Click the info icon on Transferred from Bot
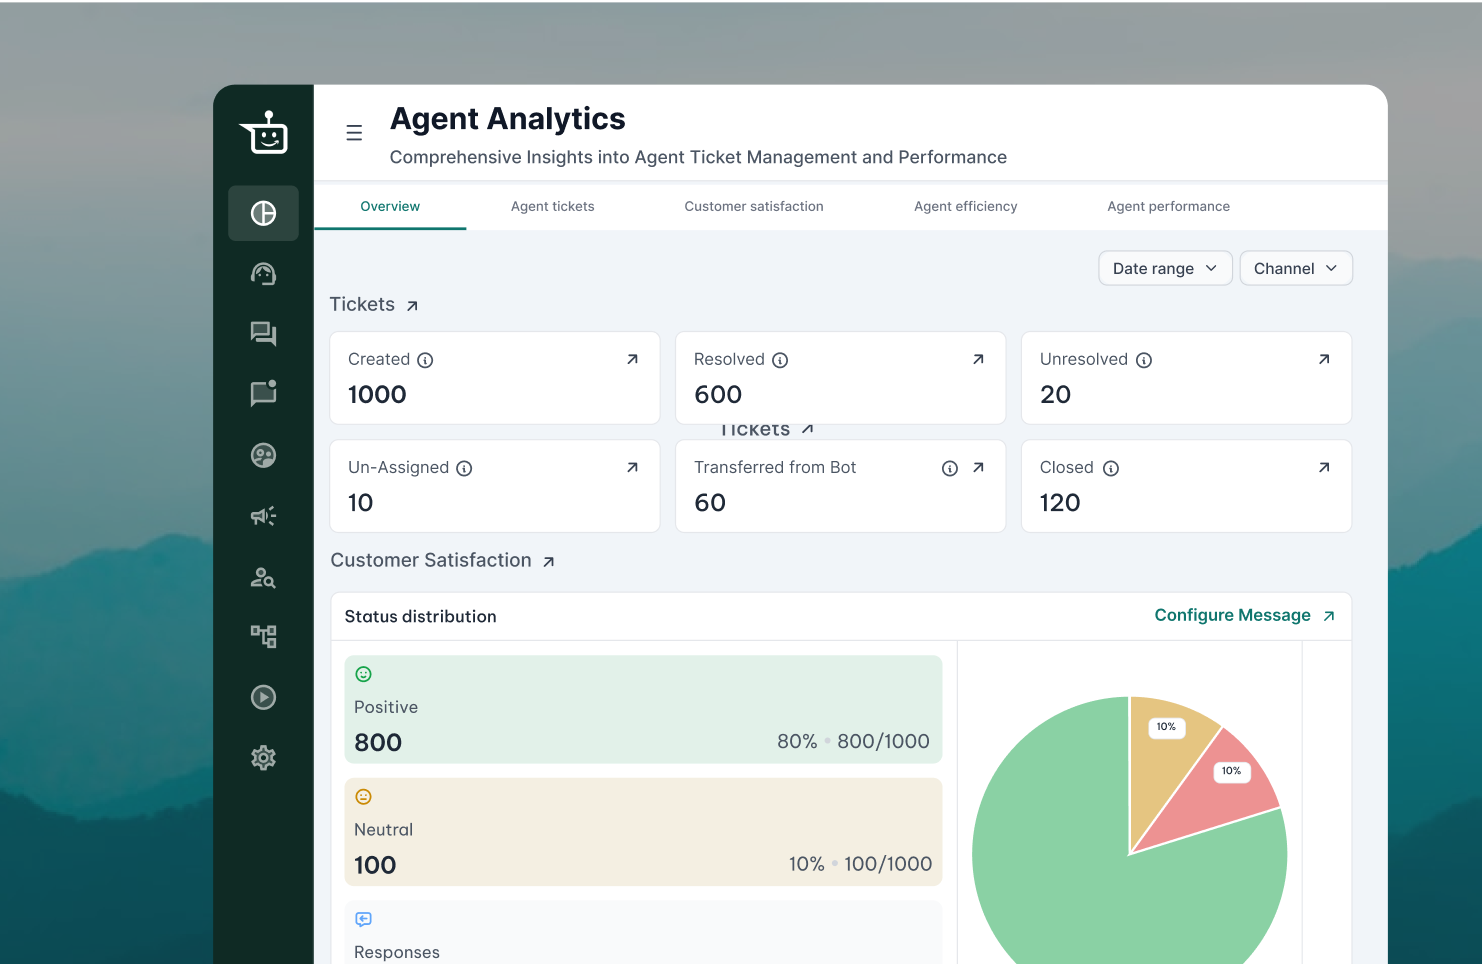This screenshot has width=1482, height=964. click(950, 468)
